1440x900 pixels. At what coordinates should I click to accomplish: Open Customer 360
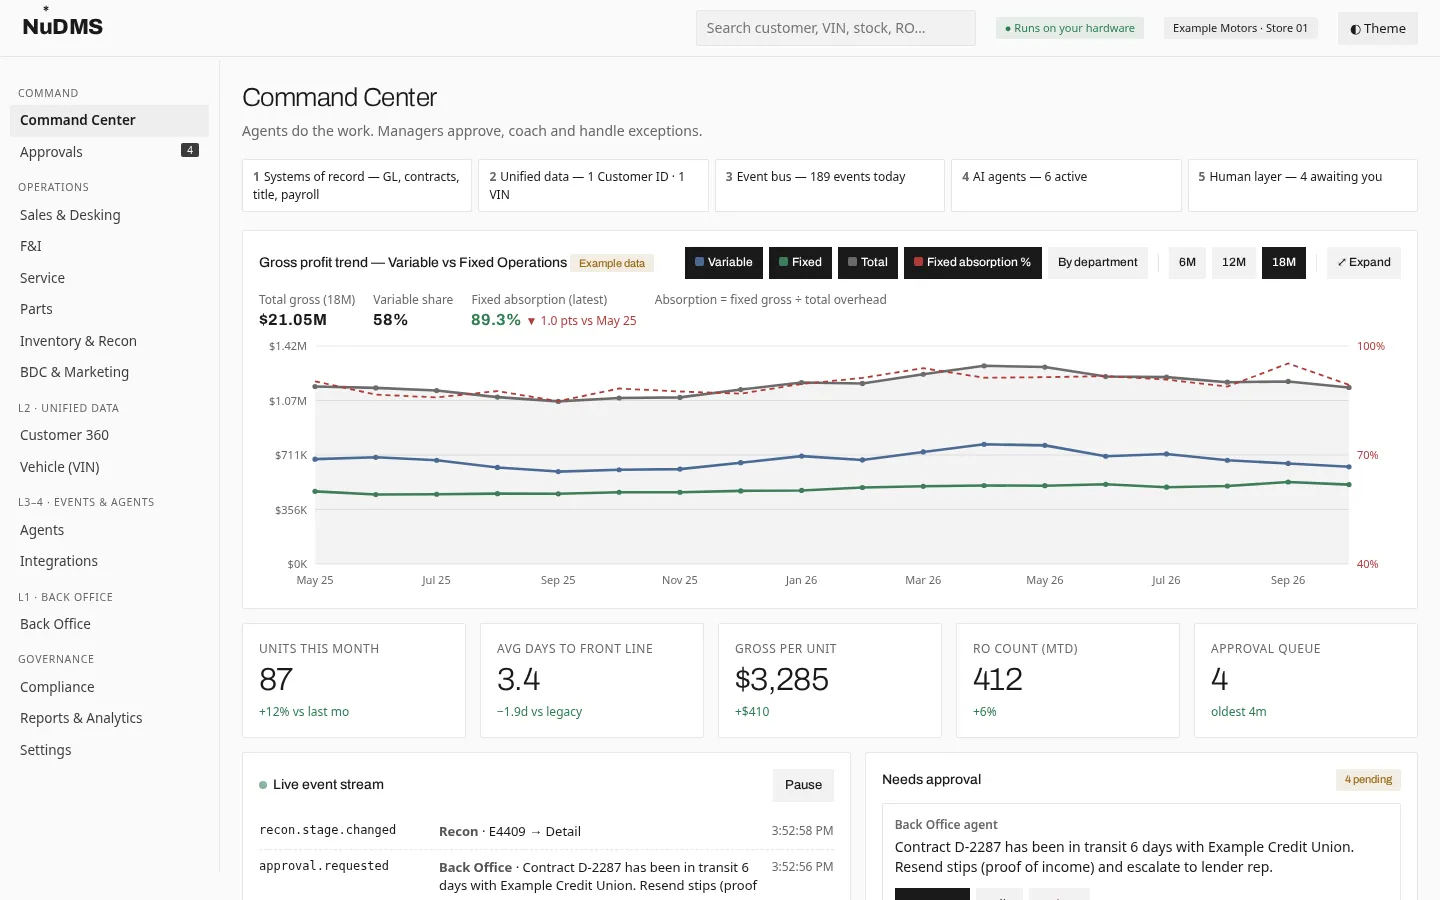(x=109, y=435)
